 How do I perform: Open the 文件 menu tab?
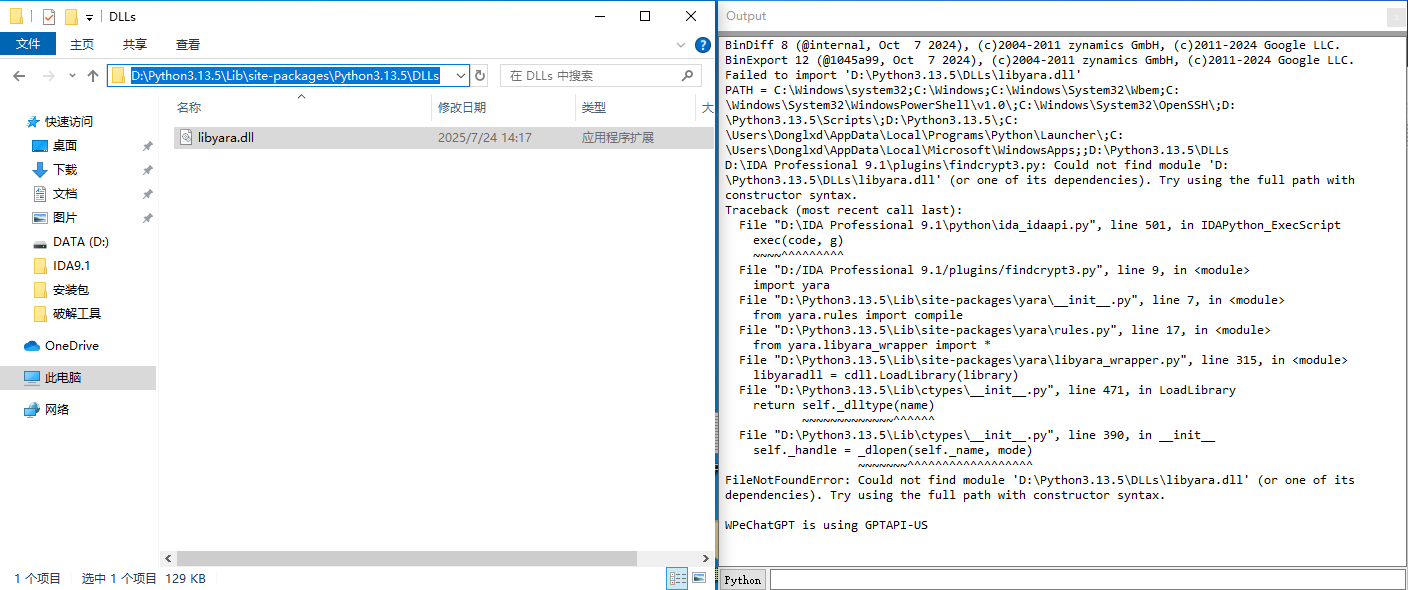click(x=28, y=44)
